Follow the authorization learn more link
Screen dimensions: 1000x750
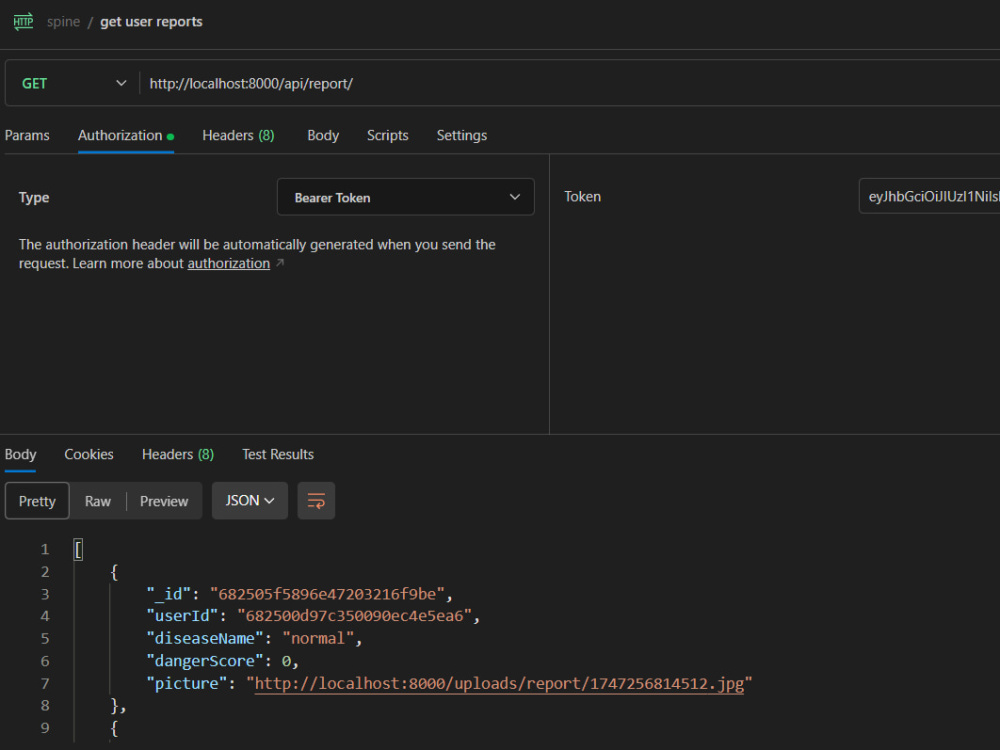[228, 263]
